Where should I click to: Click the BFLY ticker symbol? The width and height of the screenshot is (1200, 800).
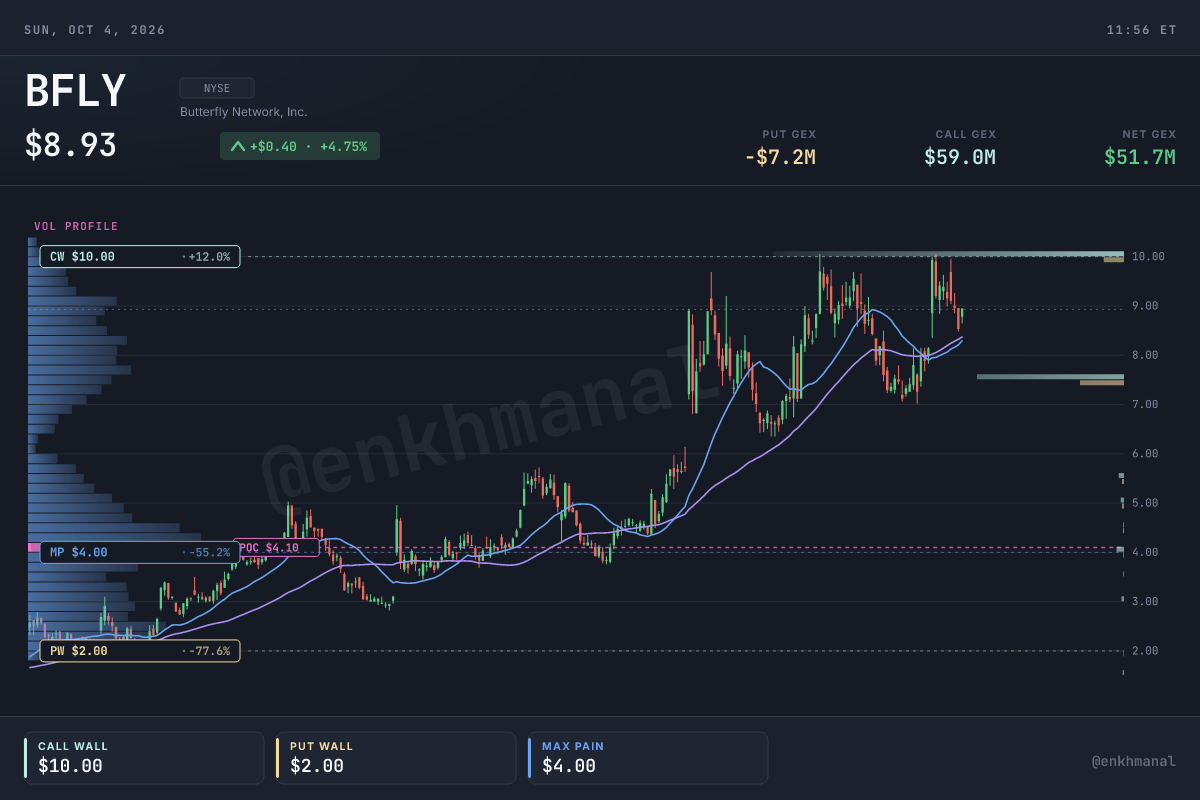75,92
